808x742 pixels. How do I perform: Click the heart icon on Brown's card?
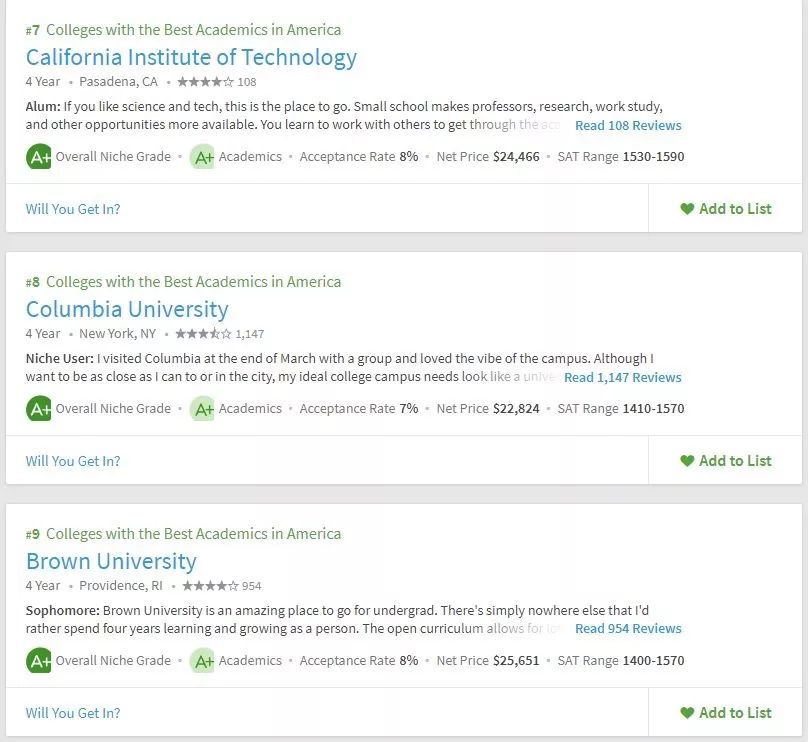tap(687, 713)
